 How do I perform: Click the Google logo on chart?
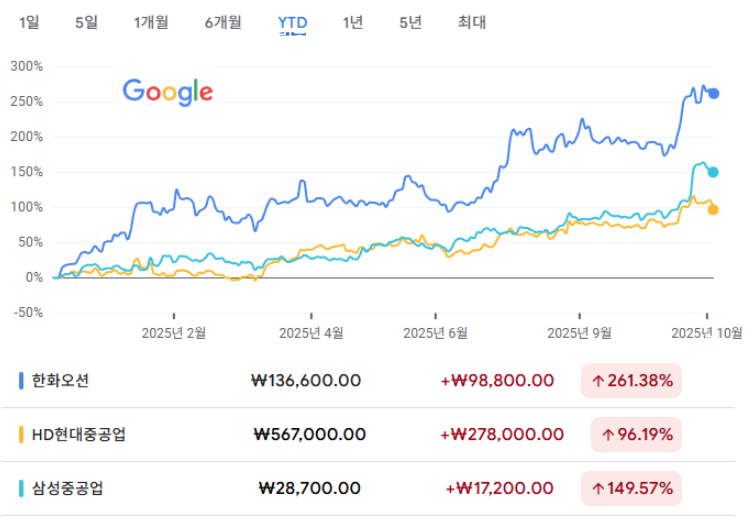click(x=168, y=92)
